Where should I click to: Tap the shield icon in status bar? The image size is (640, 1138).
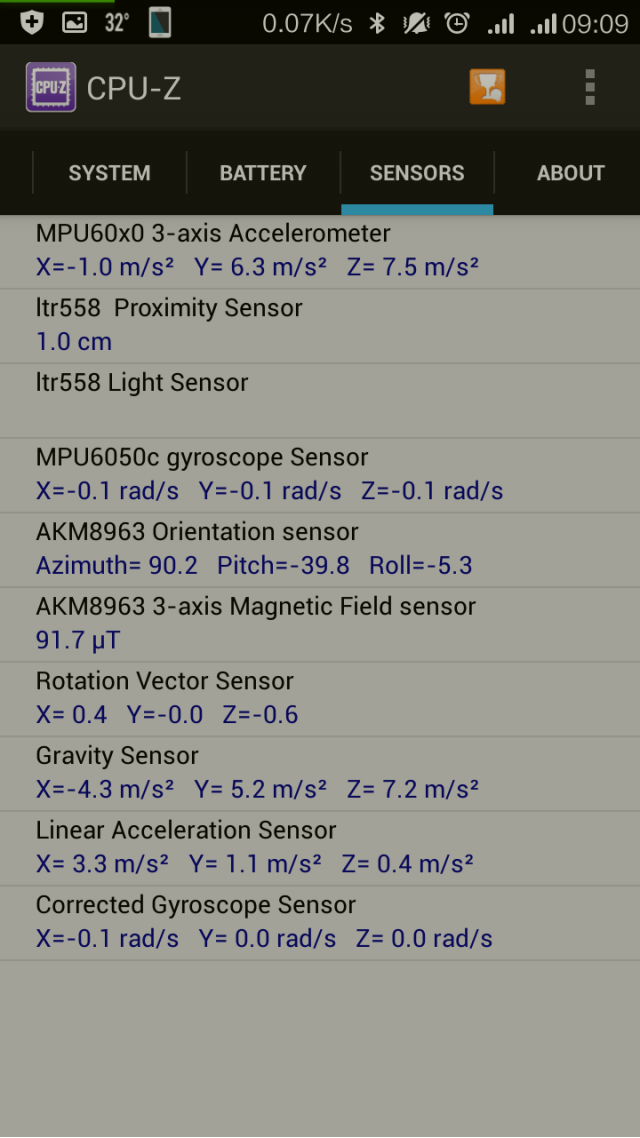tap(31, 22)
